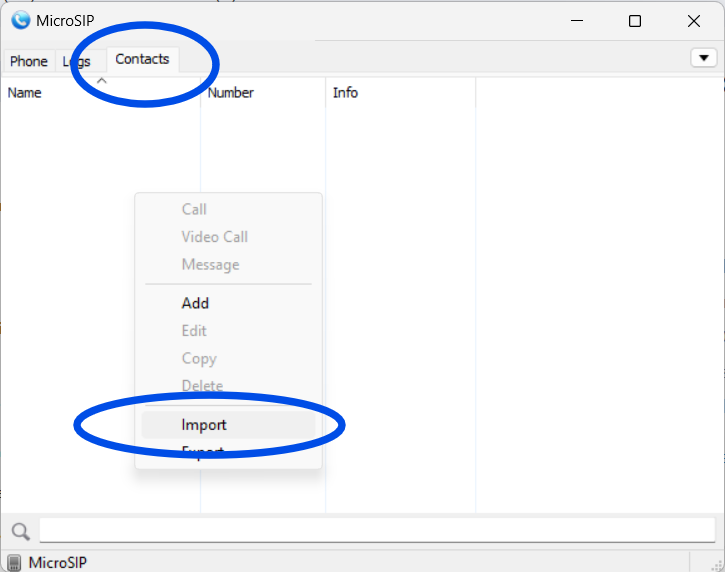Click the MicroSIP status bar text
Screen dimensions: 725x572
point(58,563)
